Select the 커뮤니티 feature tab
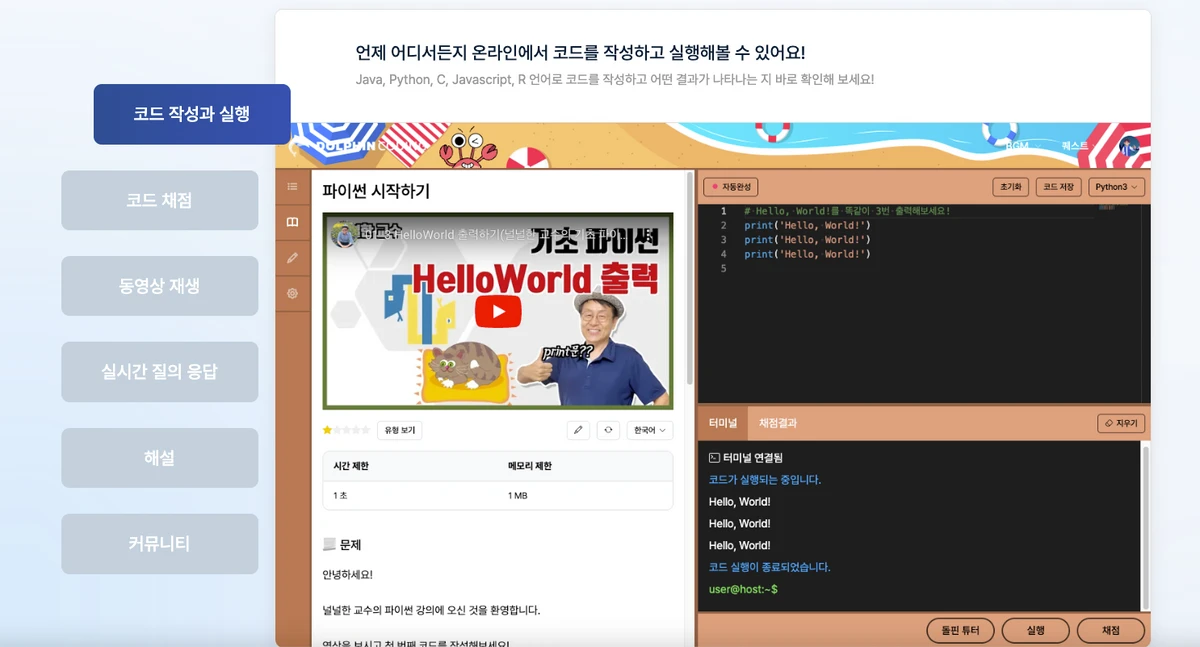Image resolution: width=1200 pixels, height=647 pixels. coord(160,544)
